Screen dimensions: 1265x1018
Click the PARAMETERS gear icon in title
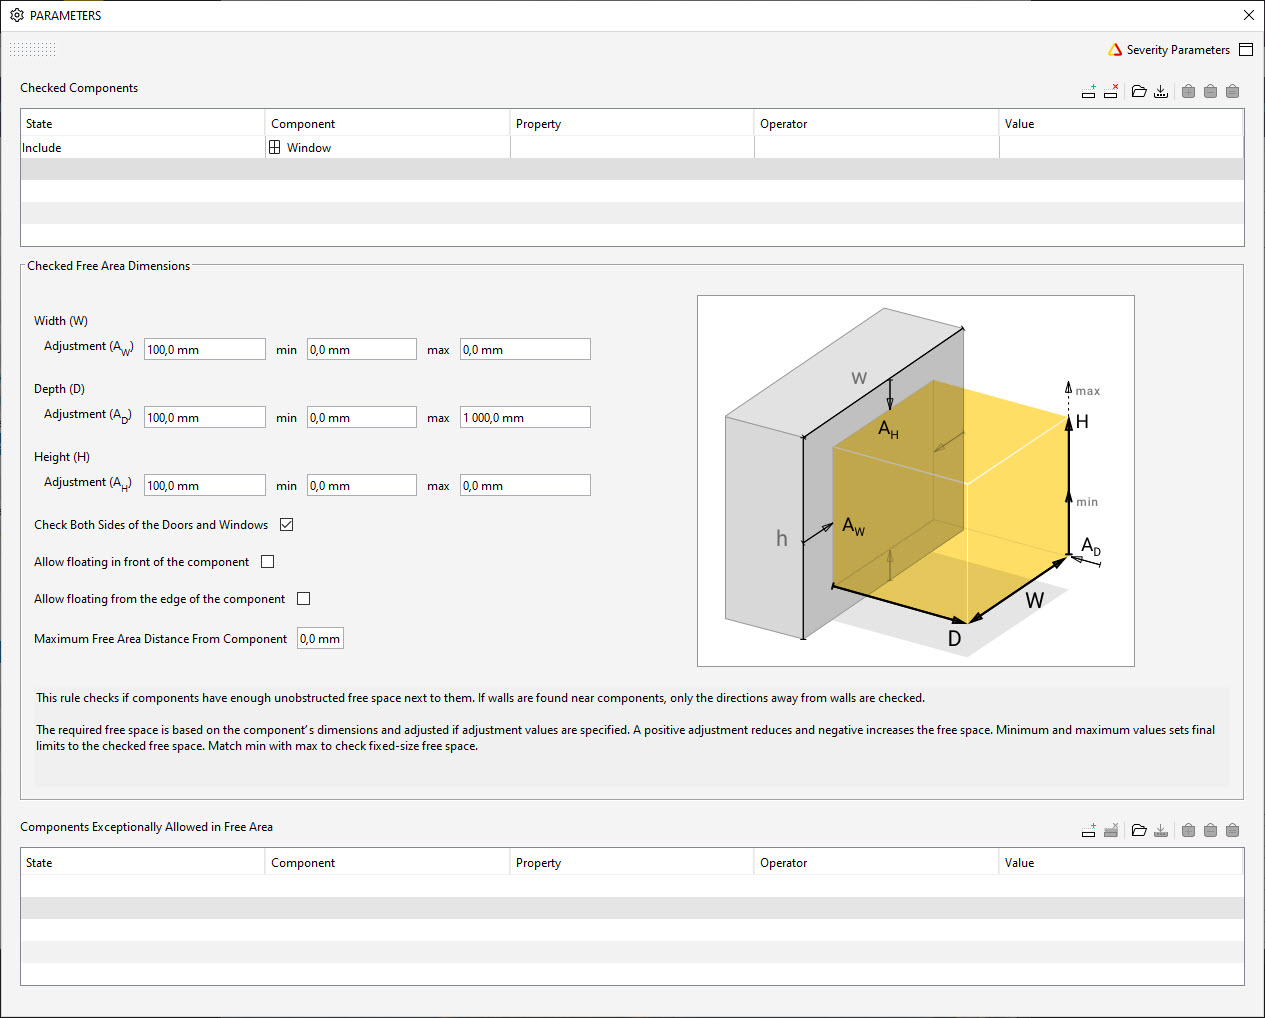coord(17,15)
